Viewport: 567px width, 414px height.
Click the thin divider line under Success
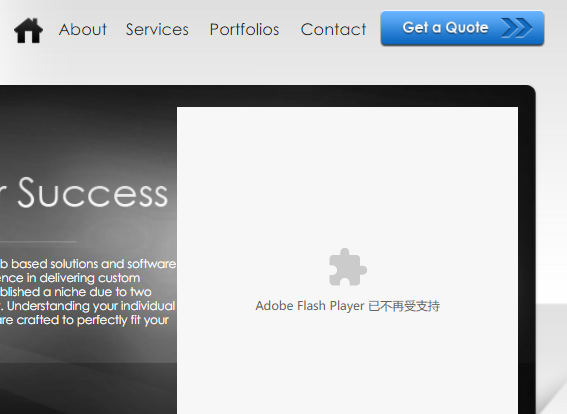tap(38, 241)
